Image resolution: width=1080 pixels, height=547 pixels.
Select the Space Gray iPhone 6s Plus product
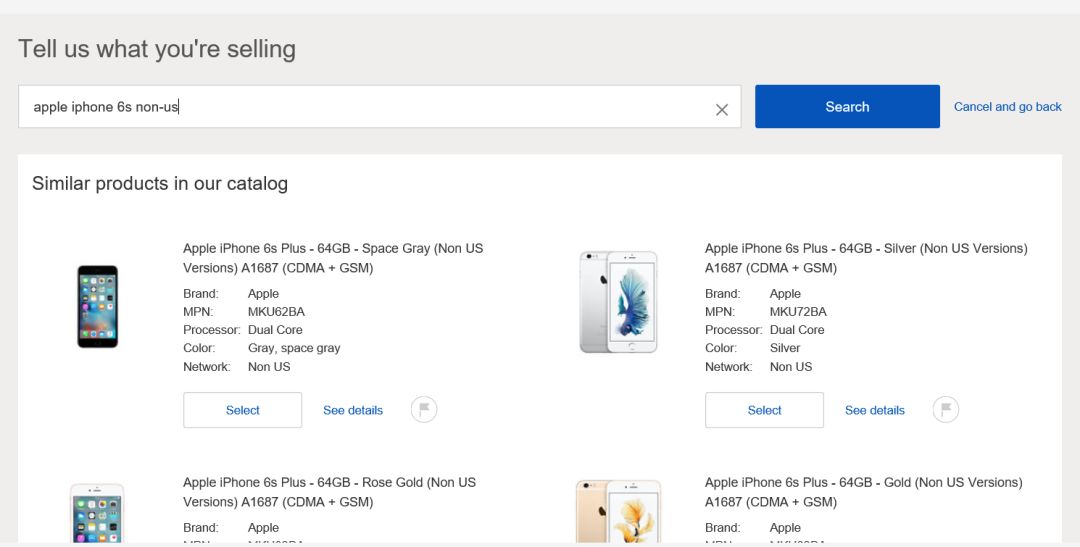pyautogui.click(x=242, y=410)
